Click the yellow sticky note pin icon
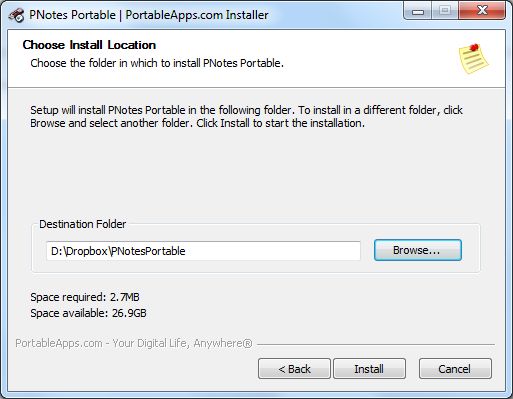The height and width of the screenshot is (399, 513). tap(473, 59)
